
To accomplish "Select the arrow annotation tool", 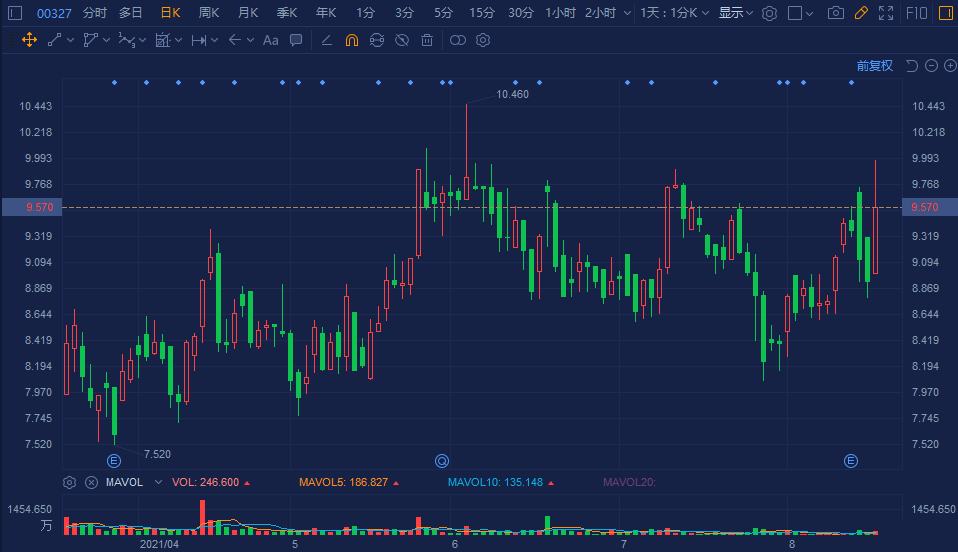I will (x=235, y=40).
